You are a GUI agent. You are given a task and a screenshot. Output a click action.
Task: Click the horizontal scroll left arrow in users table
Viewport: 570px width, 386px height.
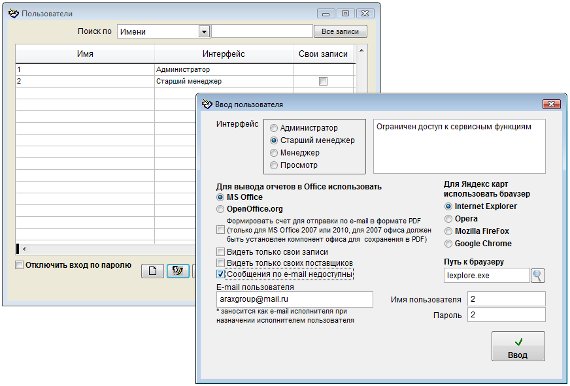pos(25,249)
